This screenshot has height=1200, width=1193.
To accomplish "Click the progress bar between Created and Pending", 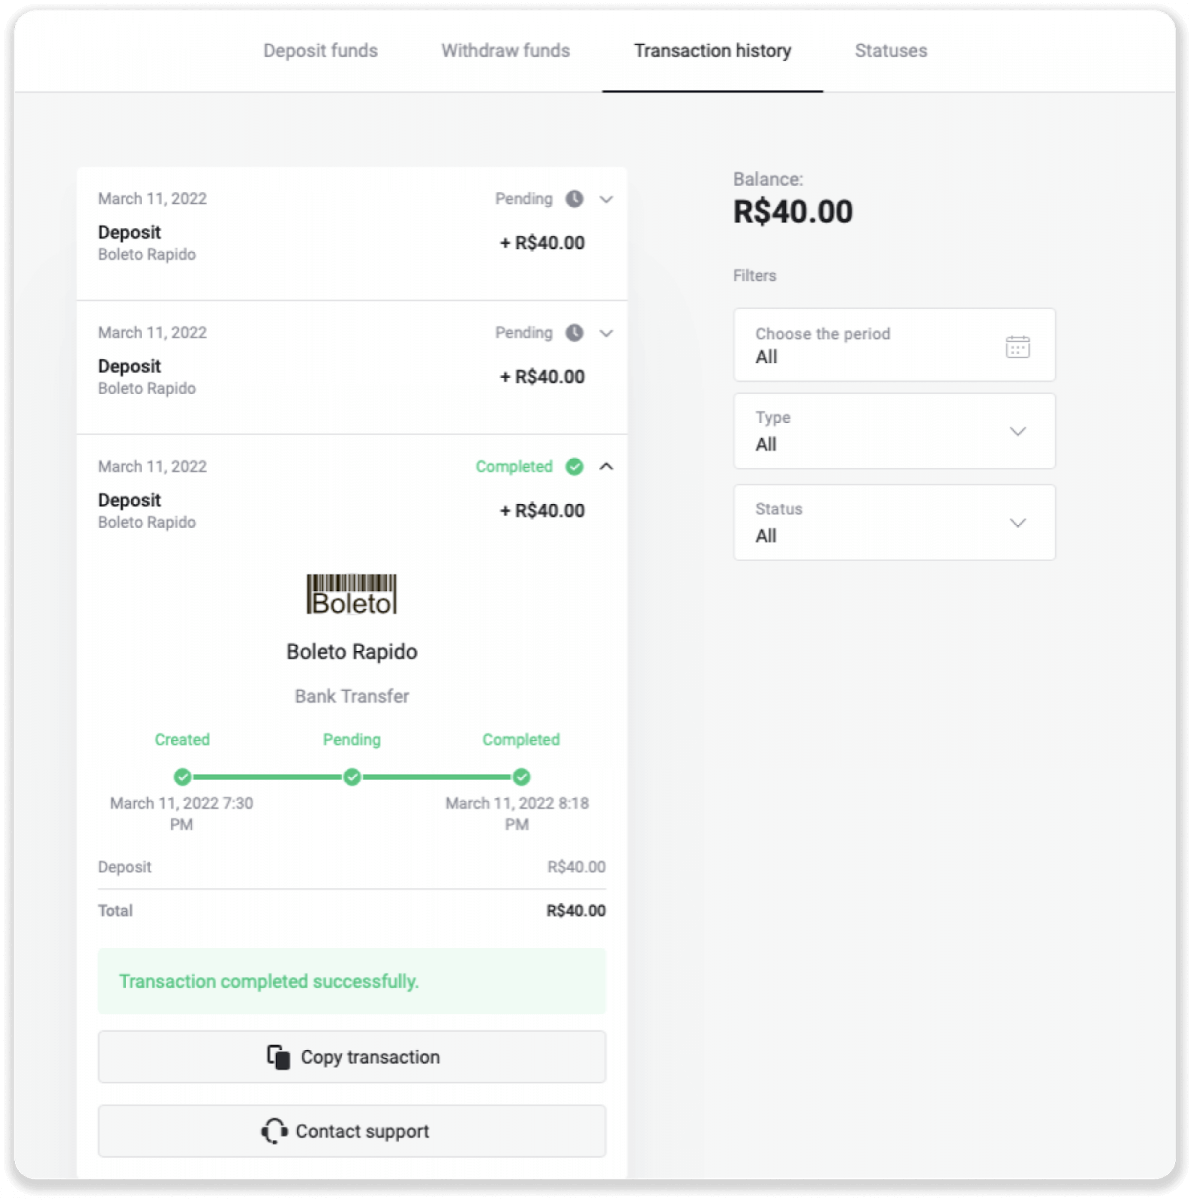I will (x=266, y=776).
